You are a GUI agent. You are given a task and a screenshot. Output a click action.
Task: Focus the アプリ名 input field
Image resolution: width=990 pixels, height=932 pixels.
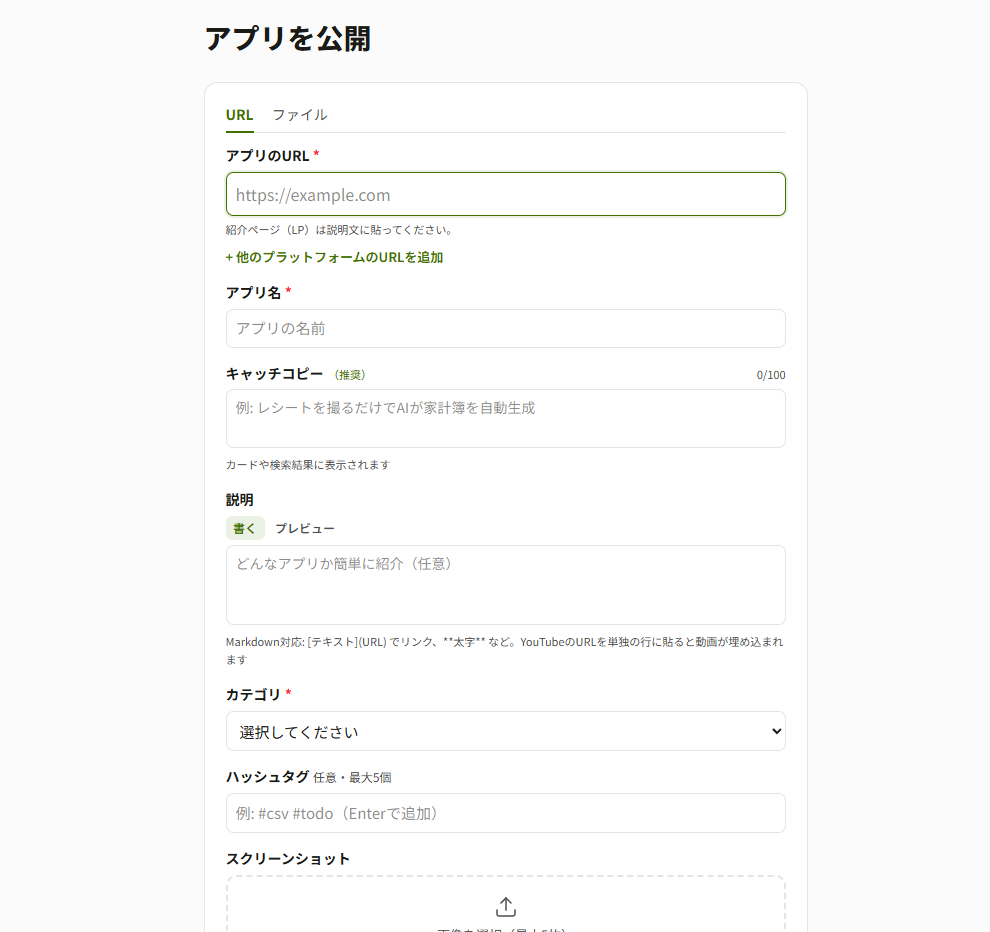(x=506, y=328)
